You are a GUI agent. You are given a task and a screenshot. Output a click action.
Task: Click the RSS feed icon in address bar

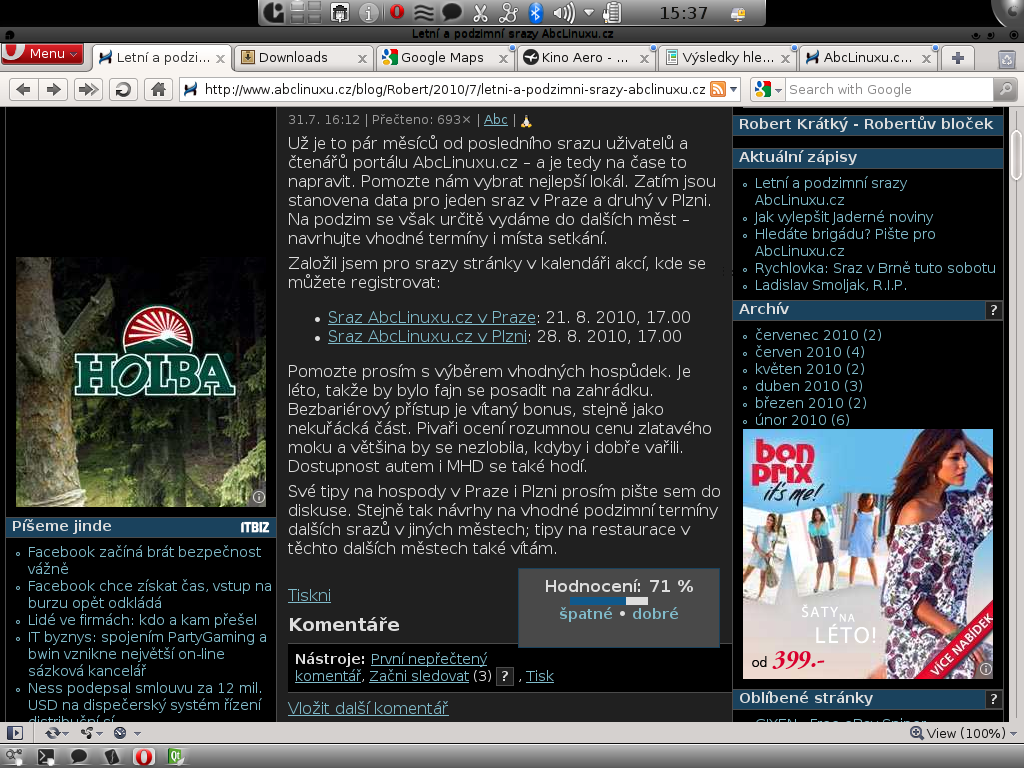(x=718, y=89)
